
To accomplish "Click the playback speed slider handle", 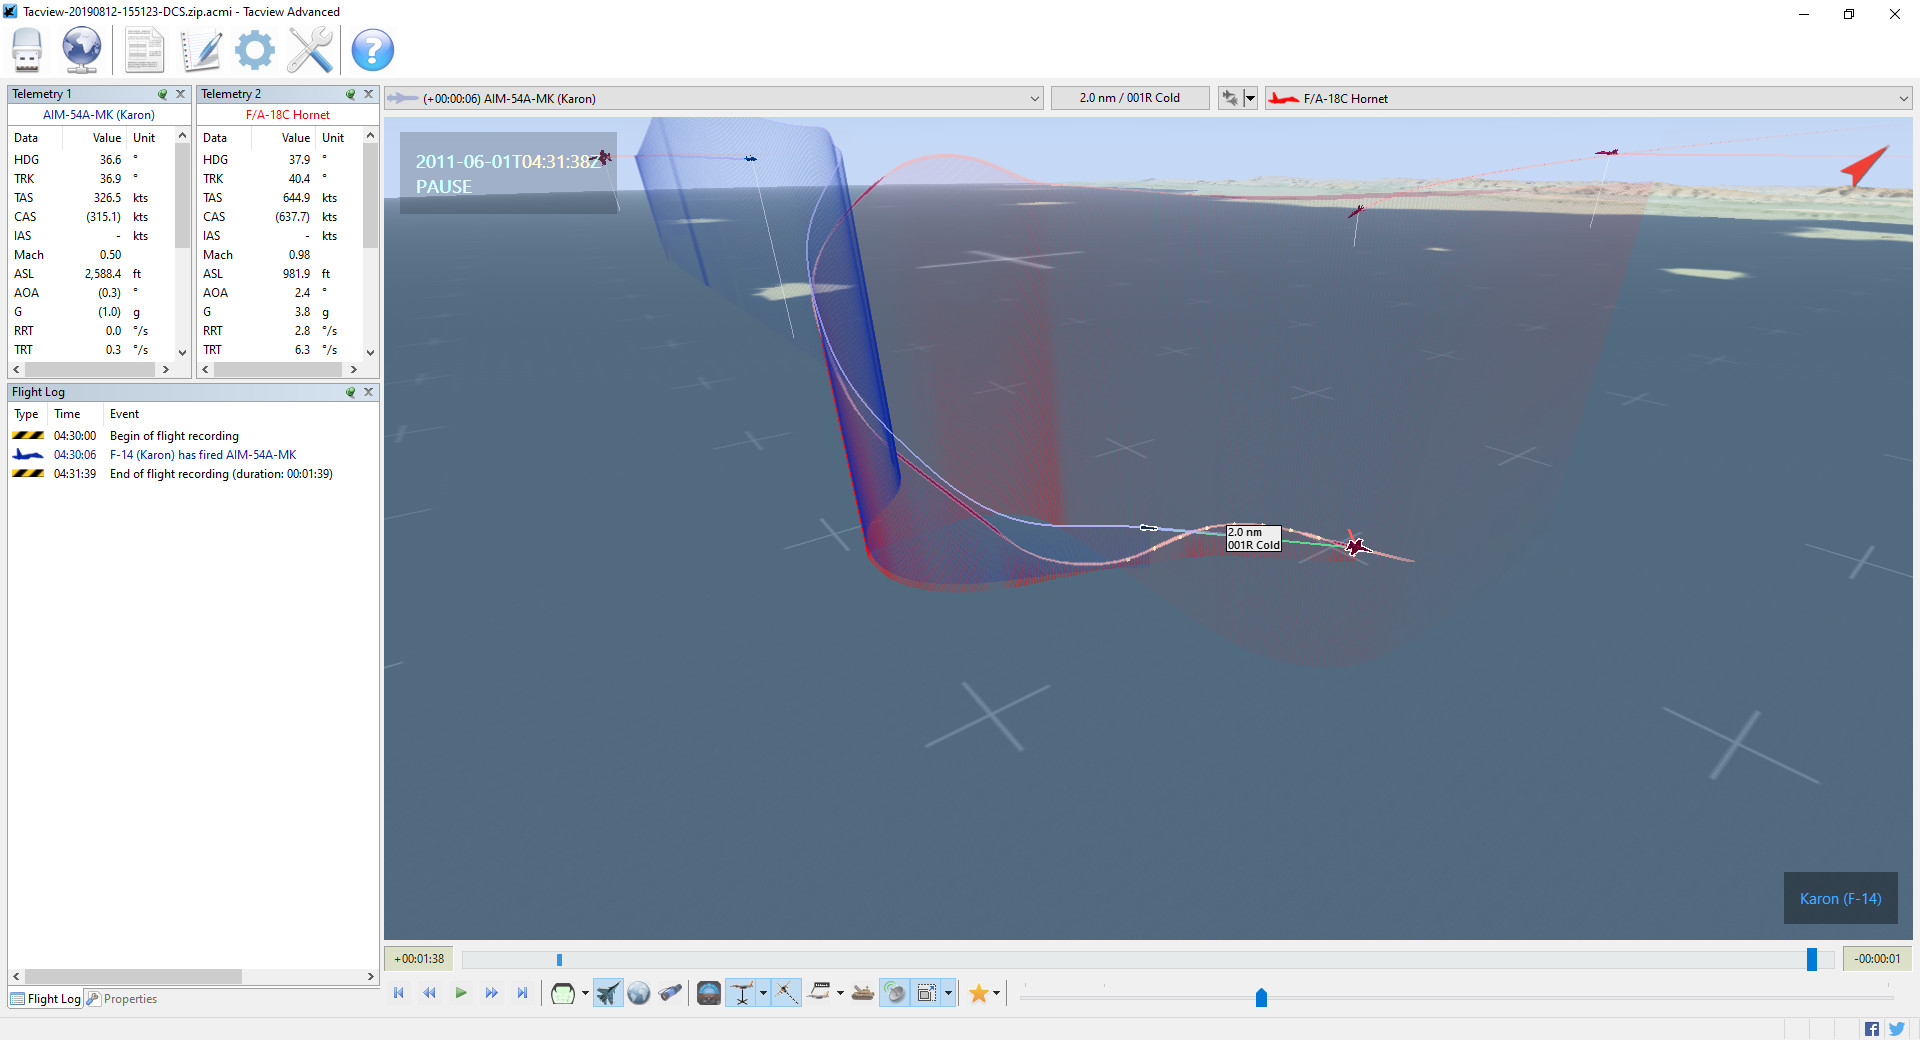I will pyautogui.click(x=1261, y=997).
